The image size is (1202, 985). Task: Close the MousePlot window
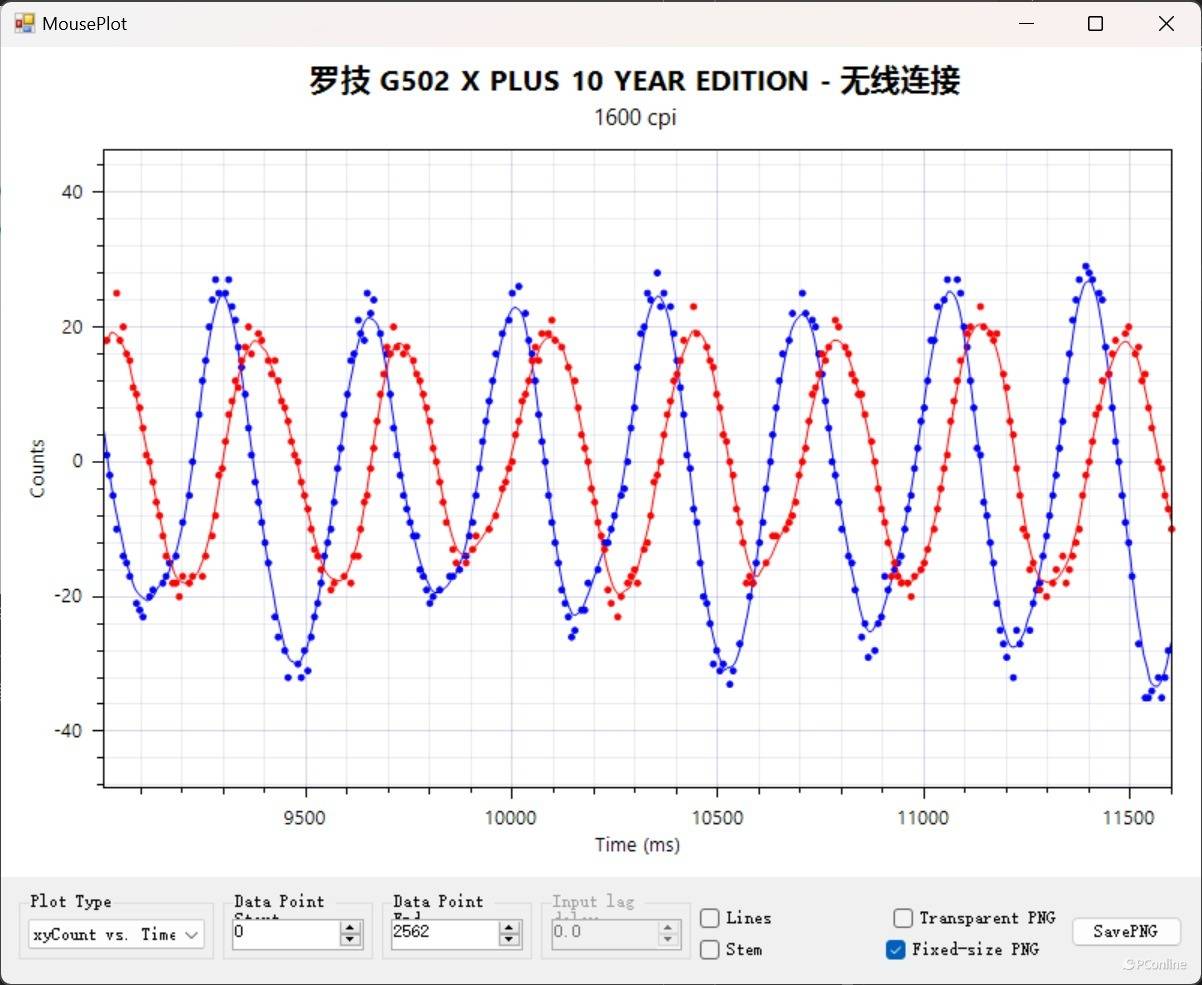pyautogui.click(x=1166, y=24)
